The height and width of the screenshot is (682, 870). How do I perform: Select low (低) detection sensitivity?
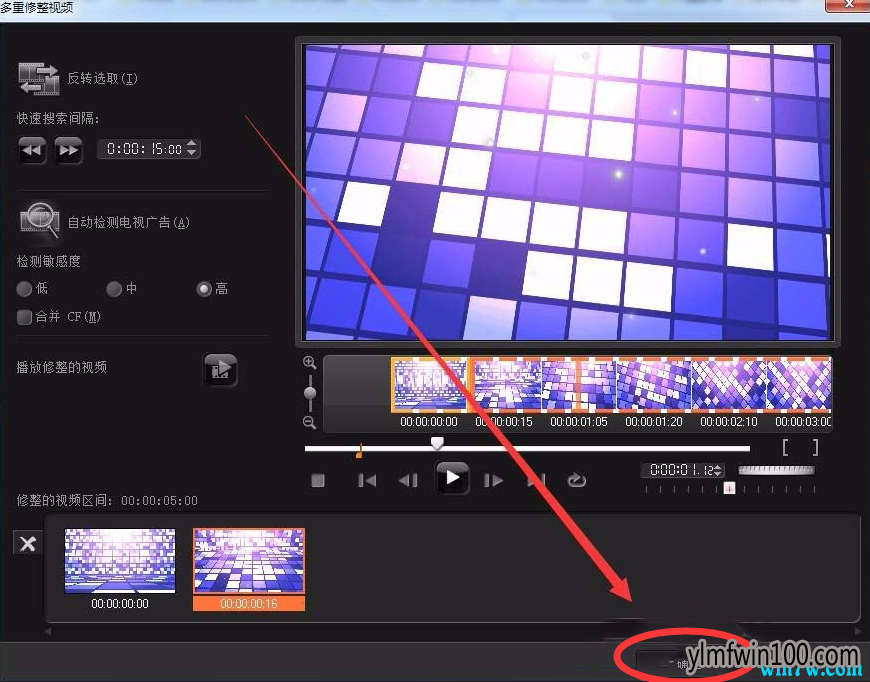(x=24, y=289)
